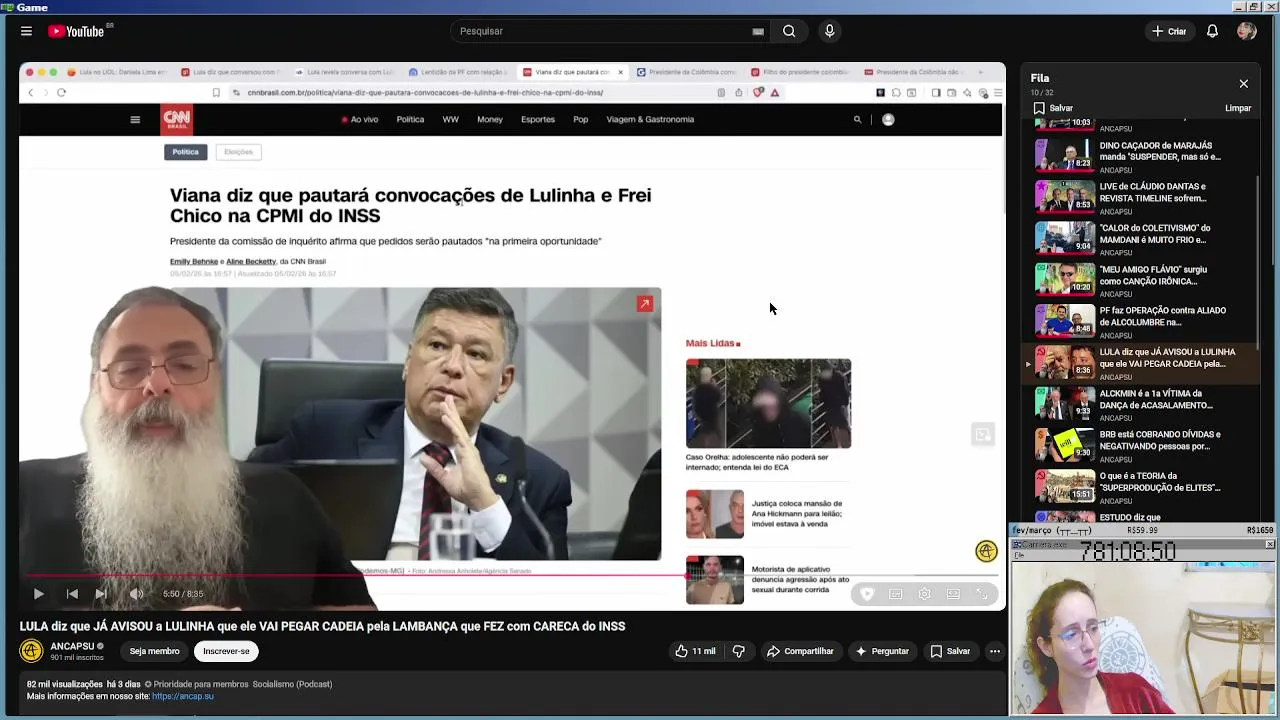Click the CNN site hamburger menu in the video
Viewport: 1280px width, 720px height.
click(135, 120)
